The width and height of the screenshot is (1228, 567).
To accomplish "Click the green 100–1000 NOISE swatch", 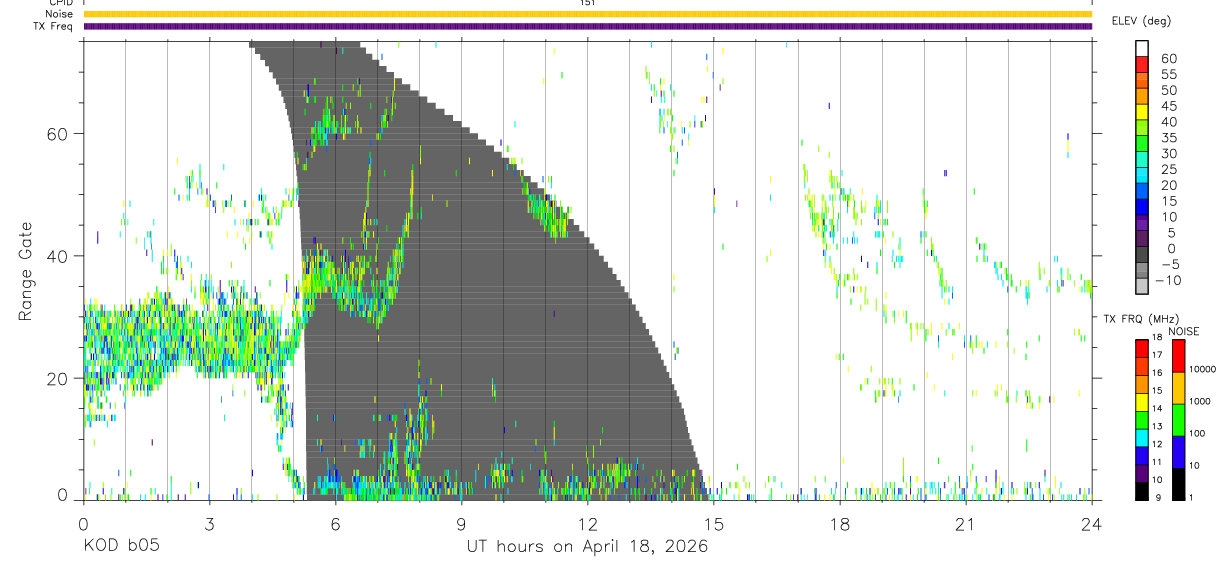I will (x=1178, y=420).
